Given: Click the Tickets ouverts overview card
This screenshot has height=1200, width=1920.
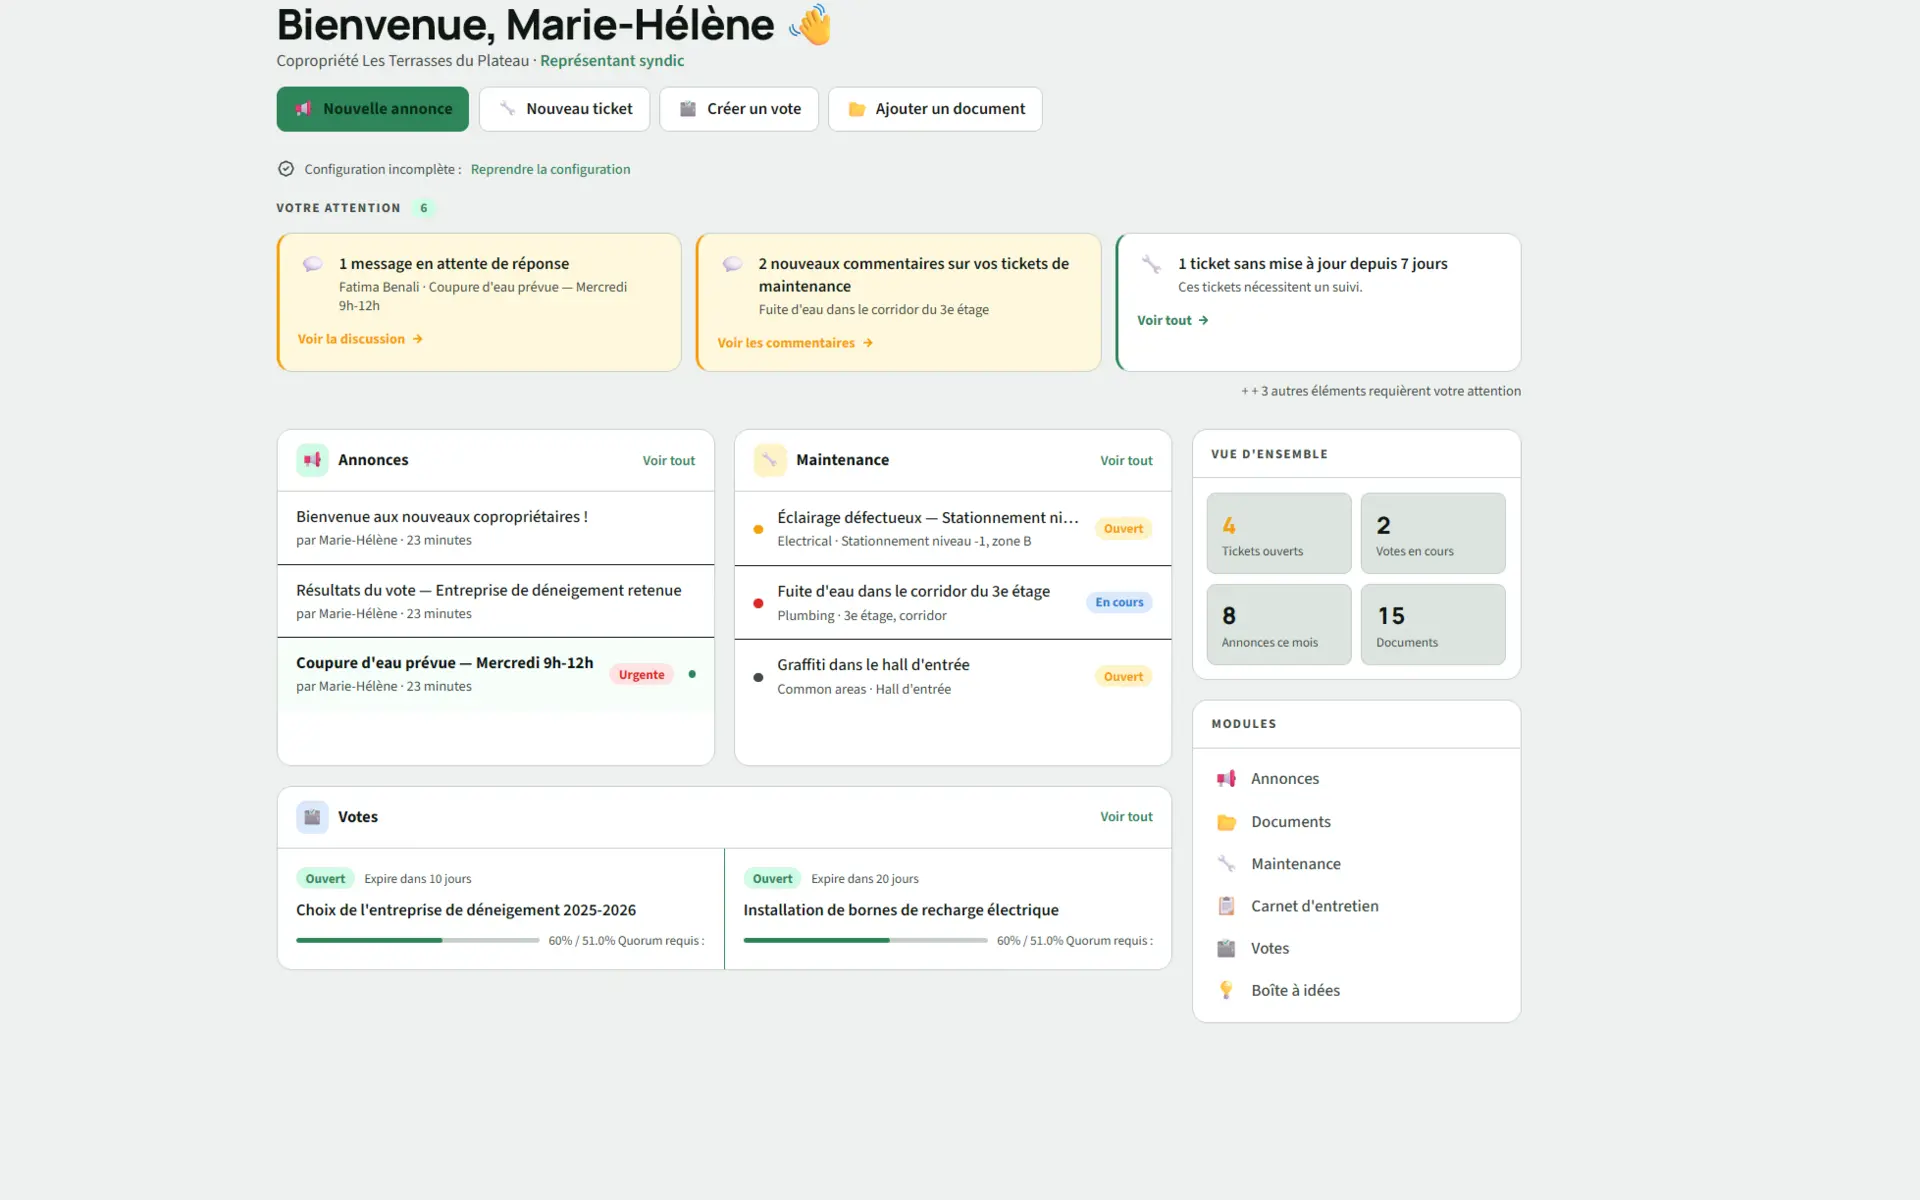Looking at the screenshot, I should pos(1278,533).
